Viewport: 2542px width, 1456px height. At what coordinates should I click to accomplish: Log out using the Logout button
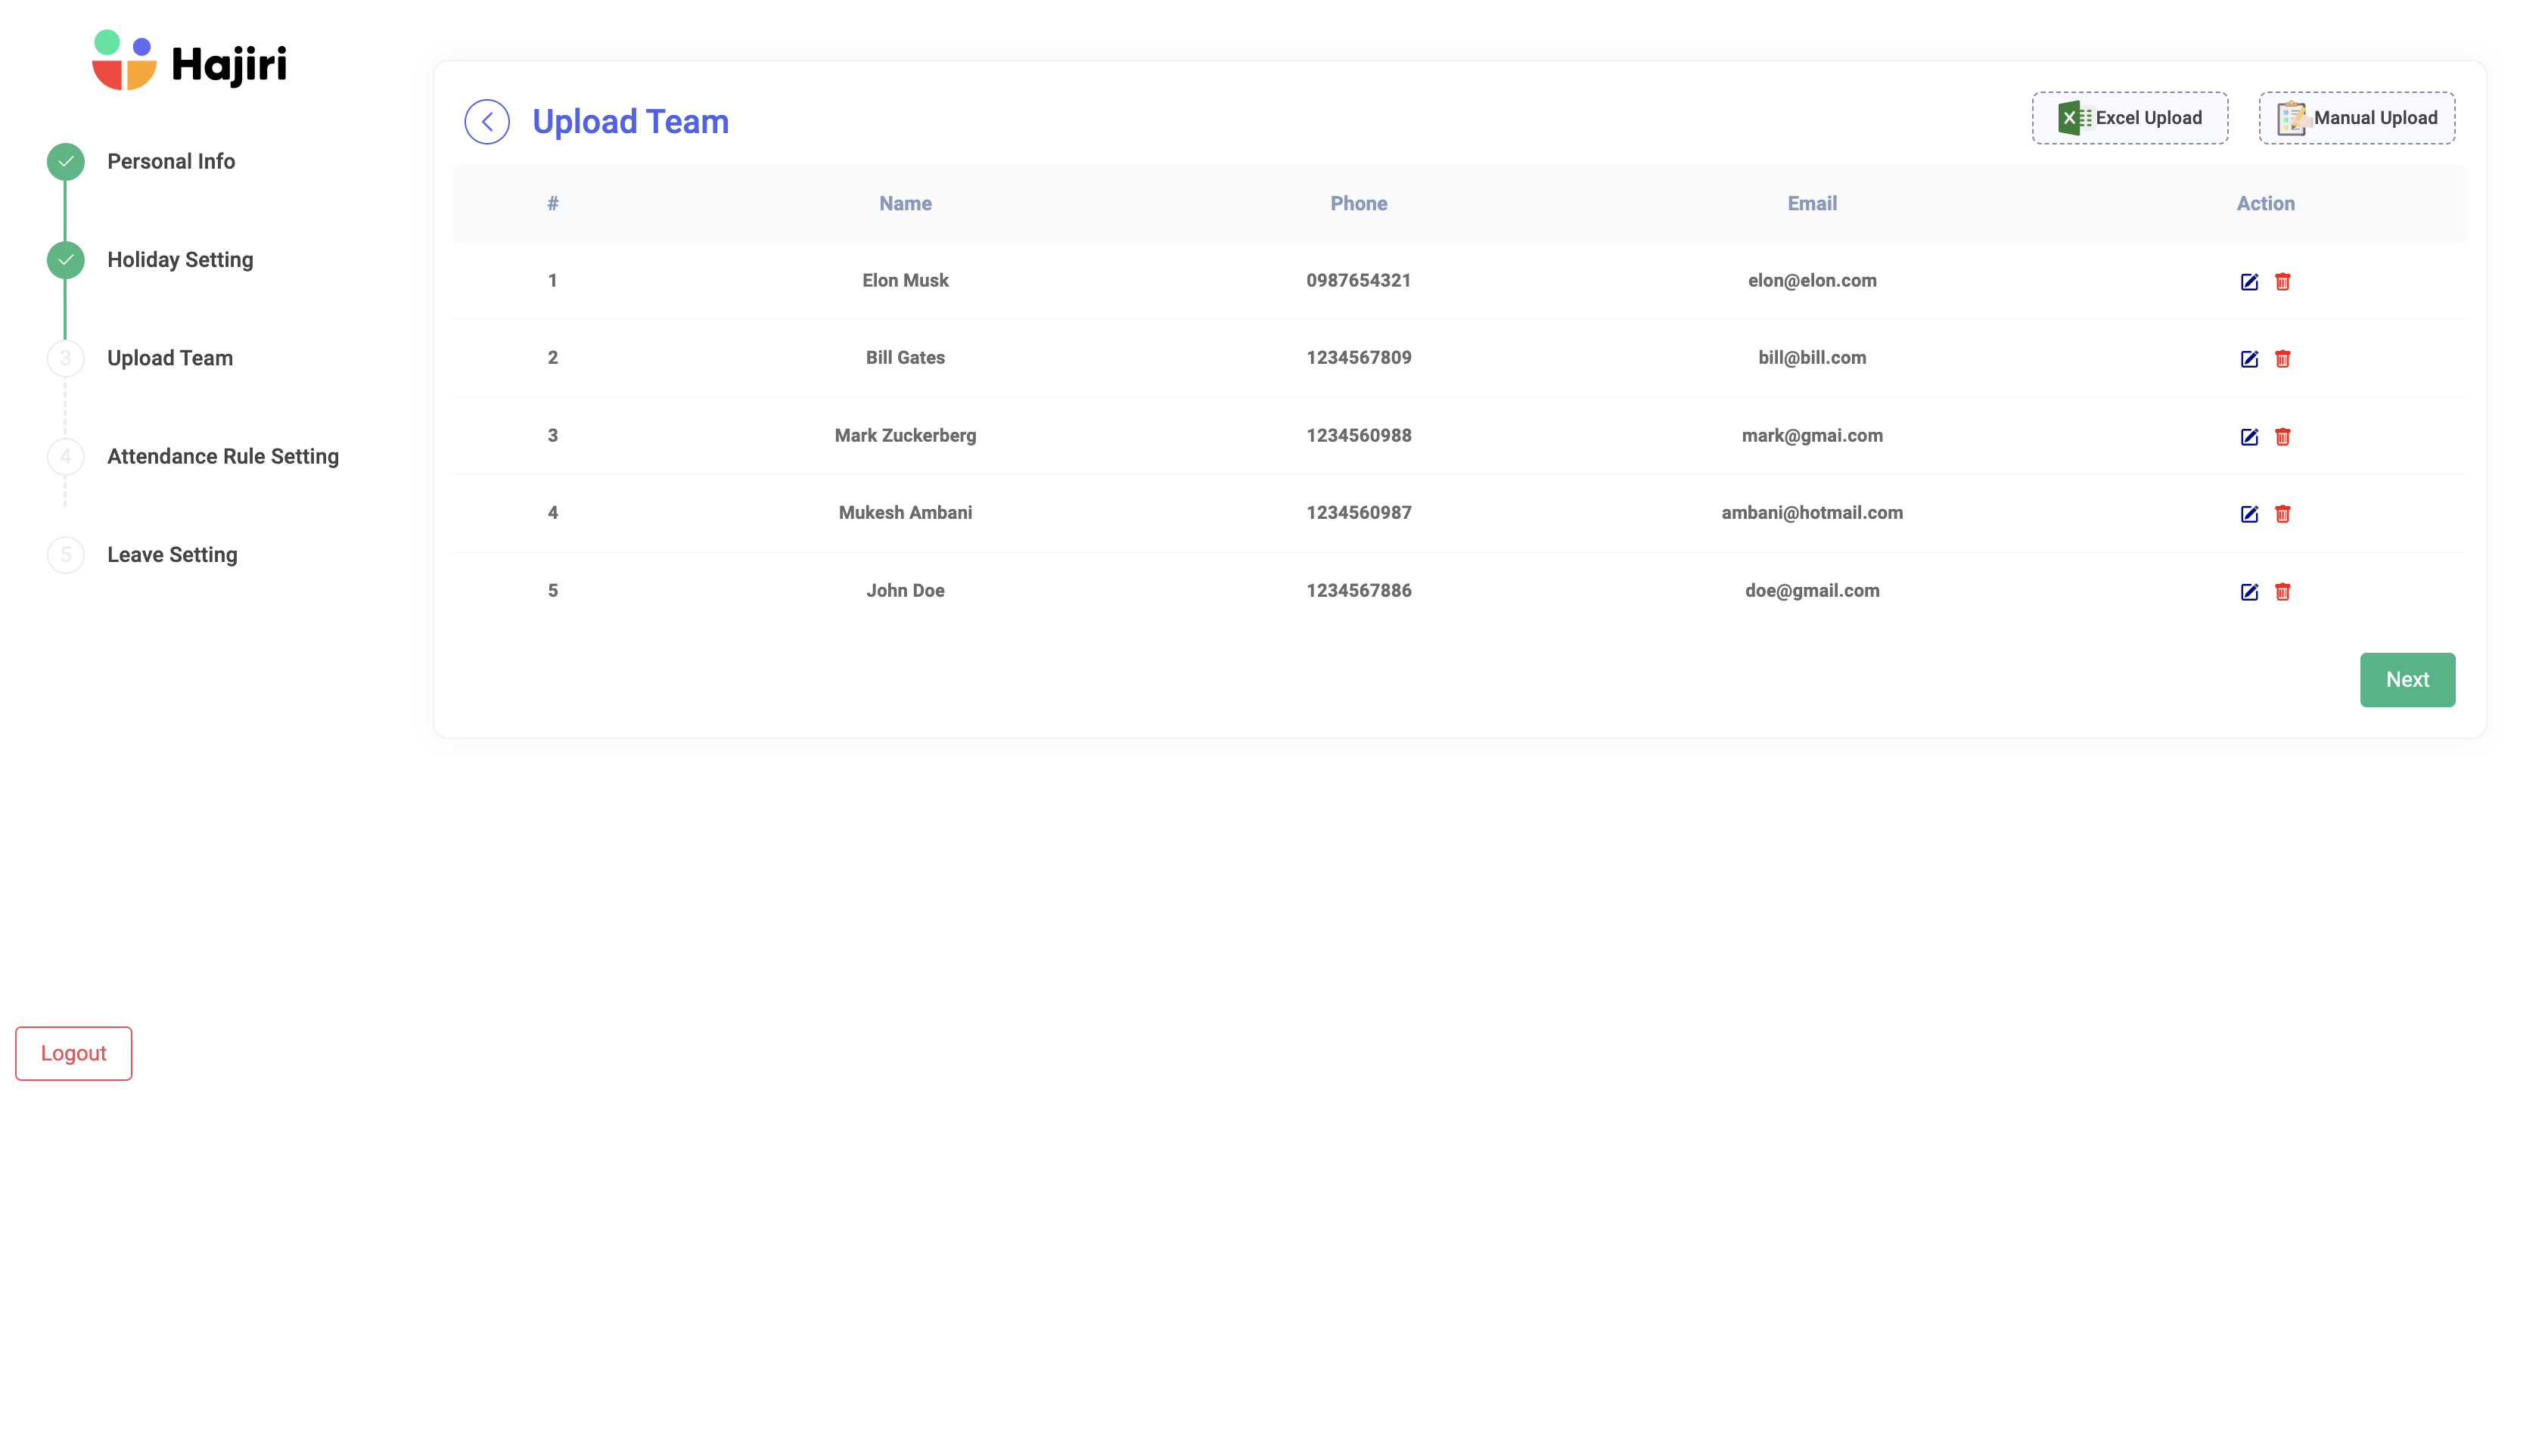pyautogui.click(x=73, y=1053)
